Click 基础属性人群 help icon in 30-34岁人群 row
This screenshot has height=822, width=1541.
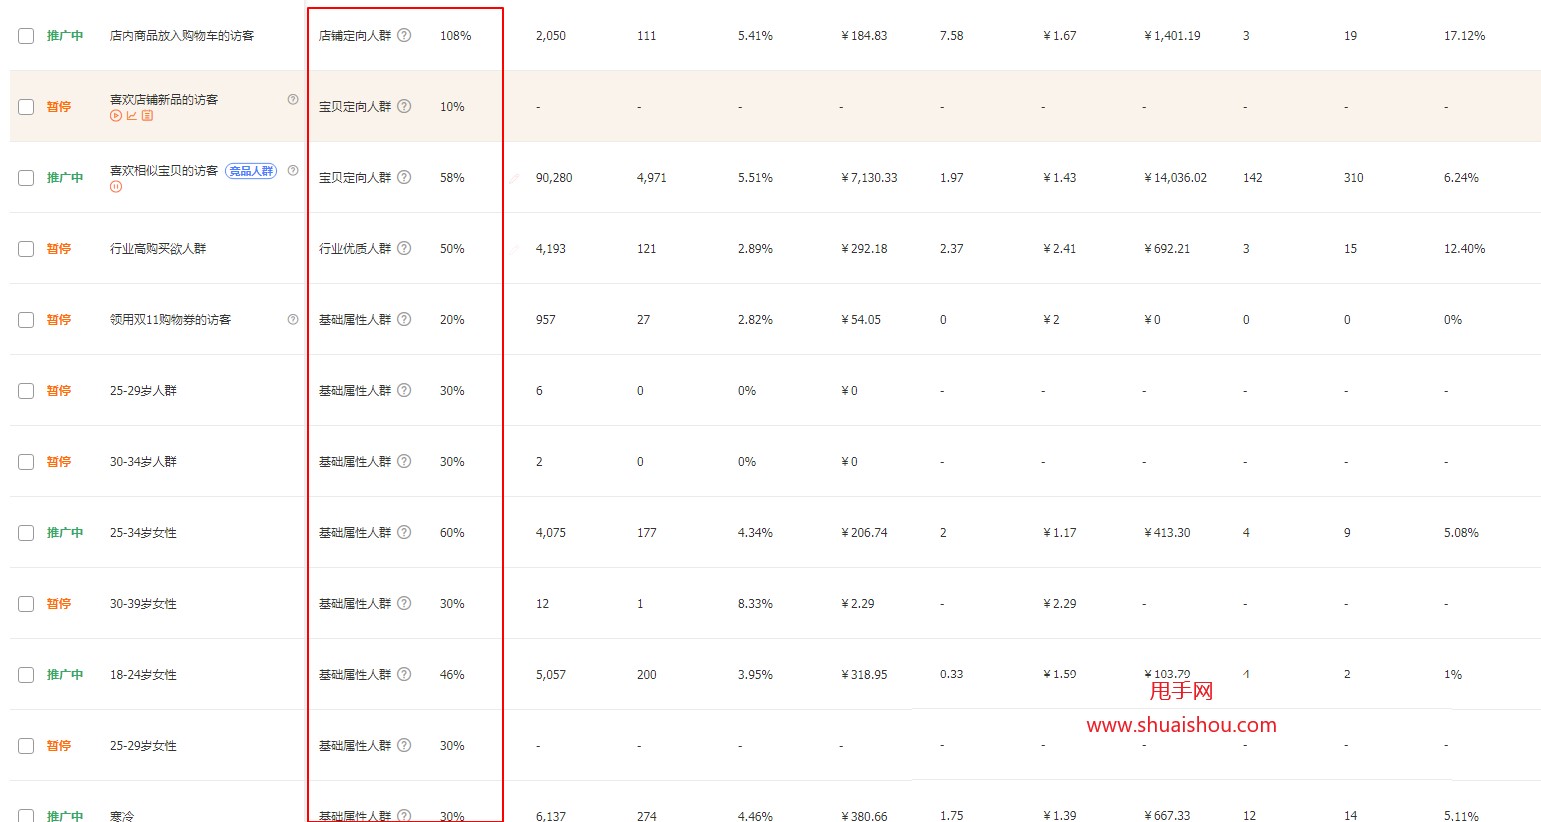(404, 461)
